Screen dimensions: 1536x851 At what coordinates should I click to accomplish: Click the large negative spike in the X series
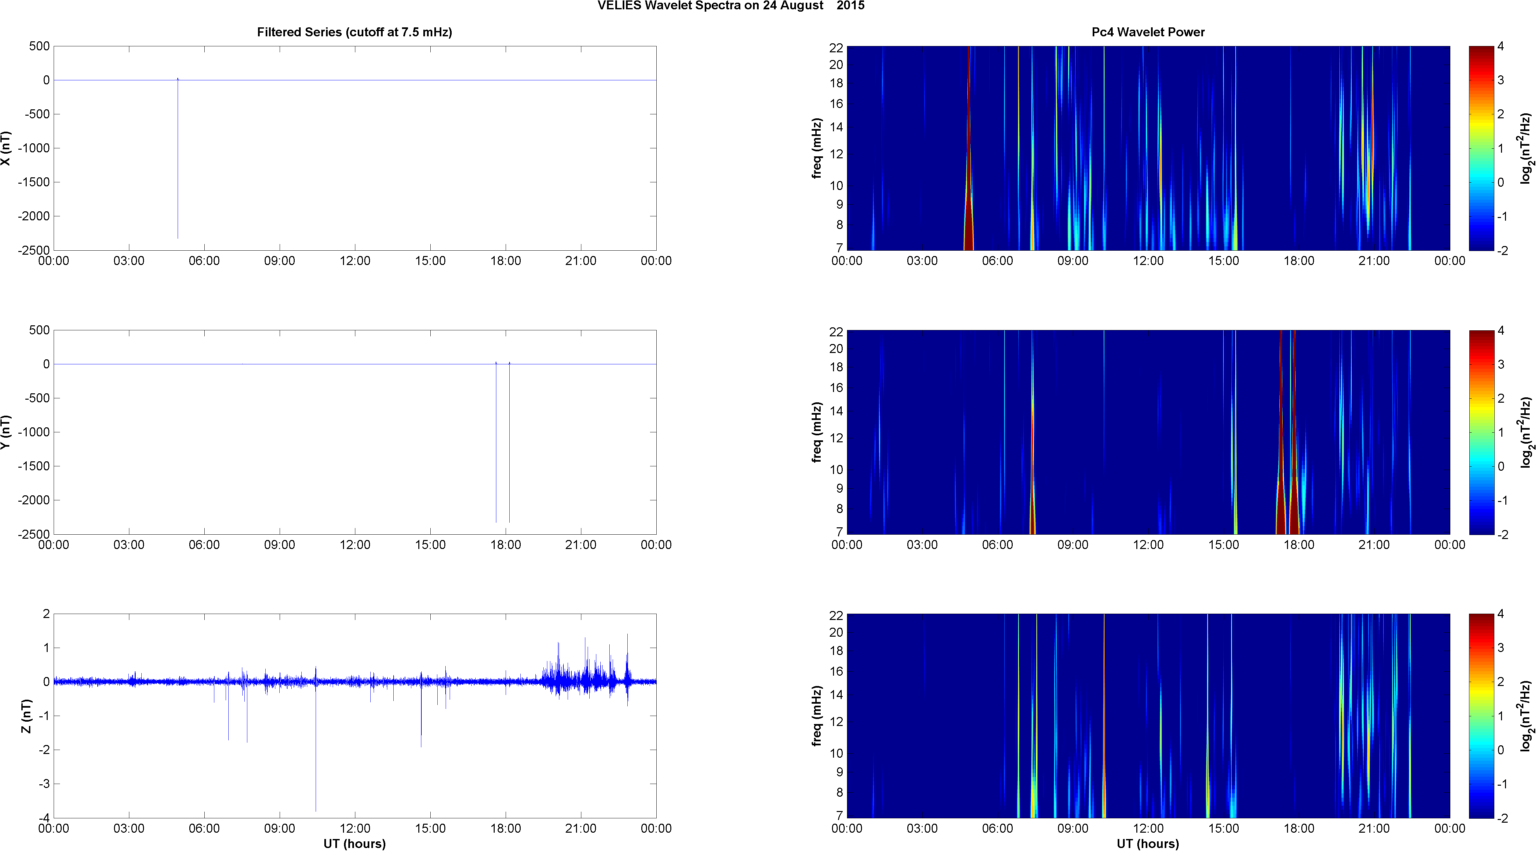178,160
